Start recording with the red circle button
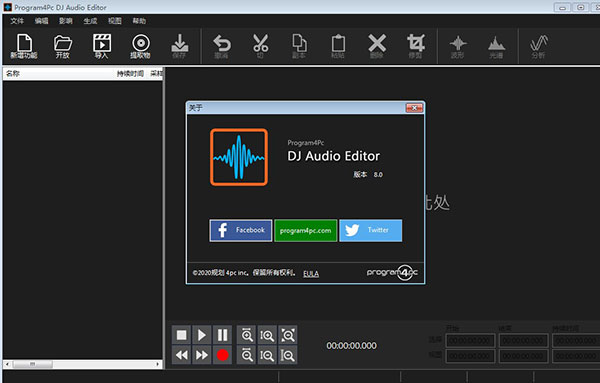 point(222,355)
